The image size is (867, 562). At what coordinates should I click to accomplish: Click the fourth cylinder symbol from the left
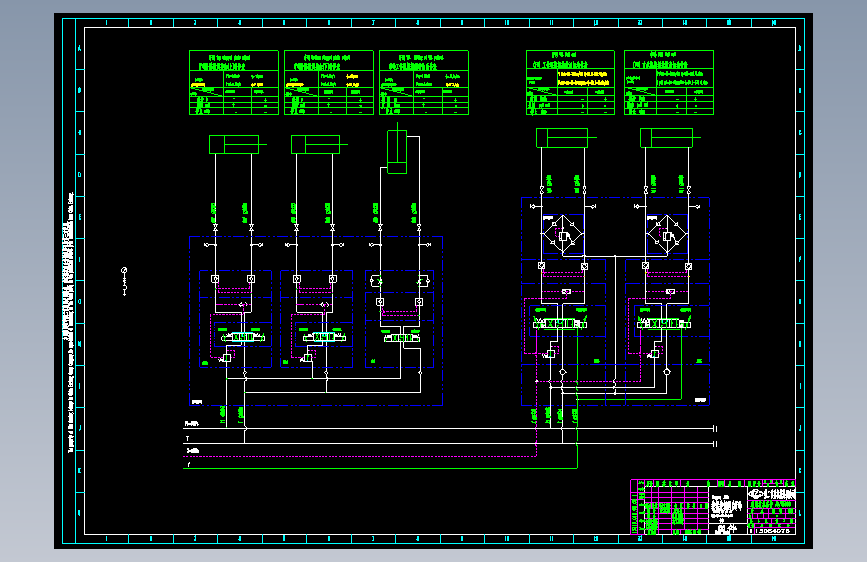(566, 138)
